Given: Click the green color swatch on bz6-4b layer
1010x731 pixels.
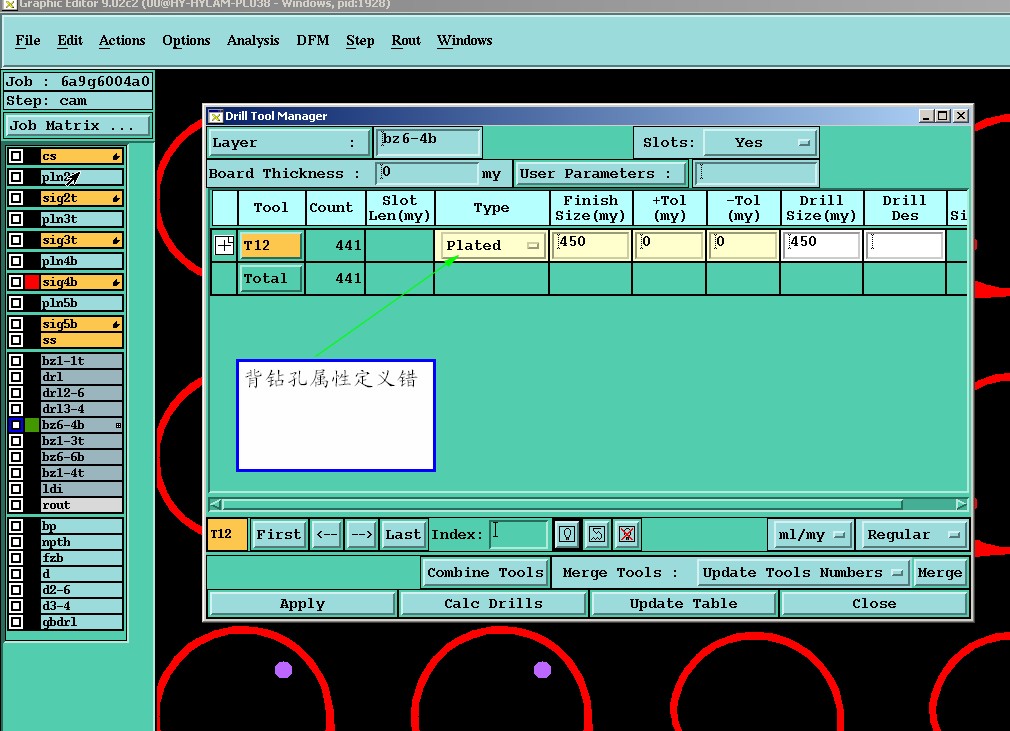Looking at the screenshot, I should pos(32,425).
